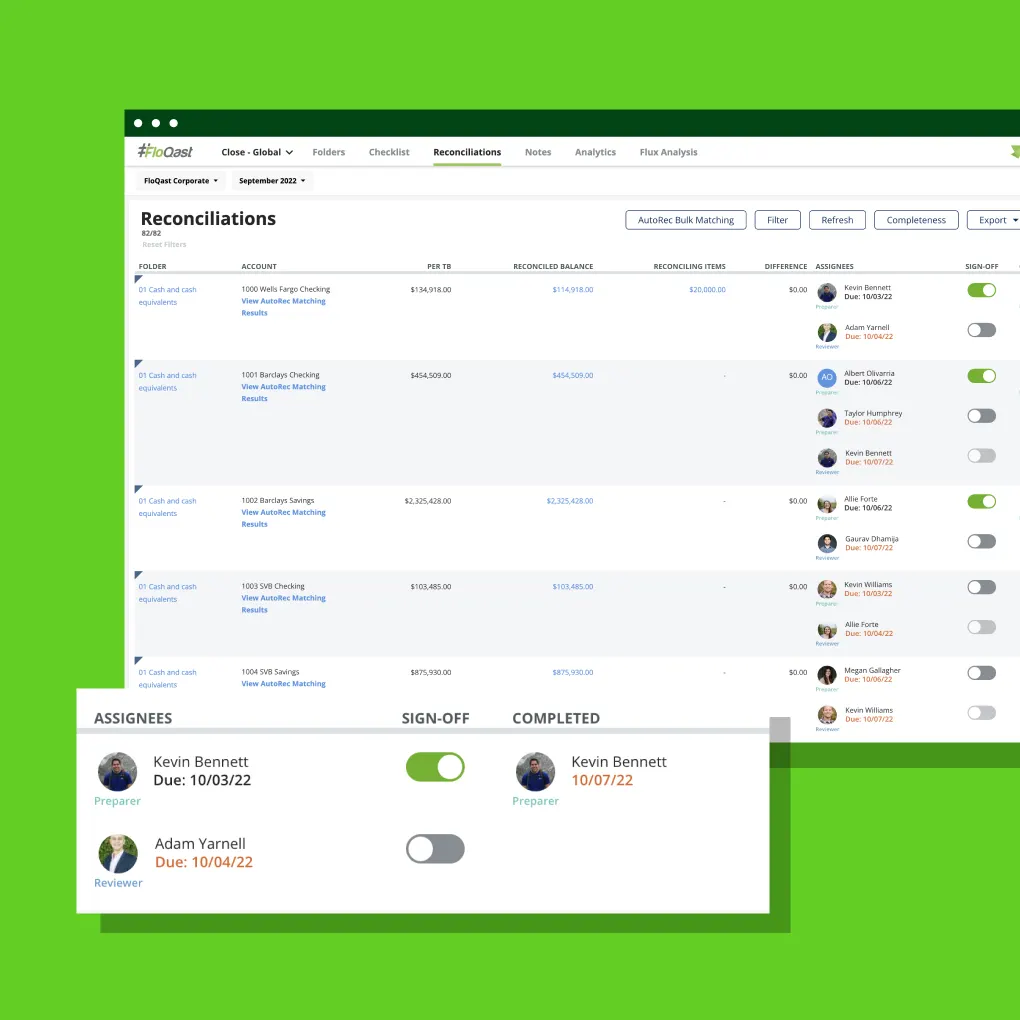1020x1020 pixels.
Task: Click the $114,918.00 reconciled balance link
Action: [x=572, y=289]
